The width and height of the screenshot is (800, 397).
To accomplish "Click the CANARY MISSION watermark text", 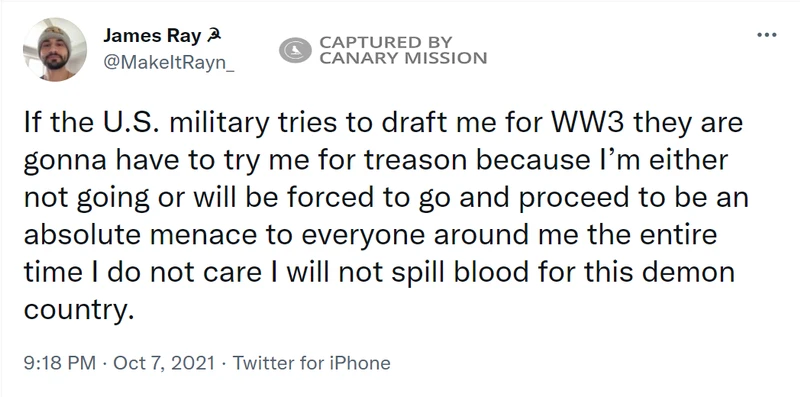I will point(403,58).
